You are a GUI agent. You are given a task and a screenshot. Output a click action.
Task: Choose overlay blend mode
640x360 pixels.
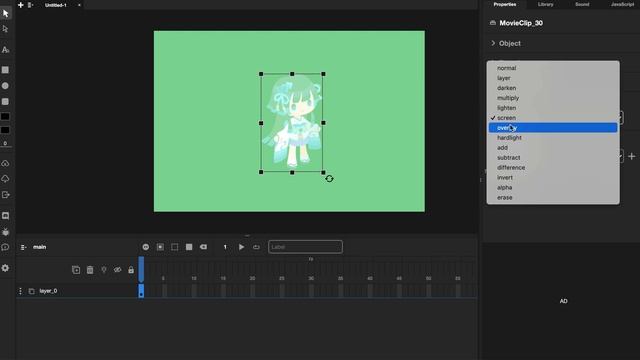point(553,128)
